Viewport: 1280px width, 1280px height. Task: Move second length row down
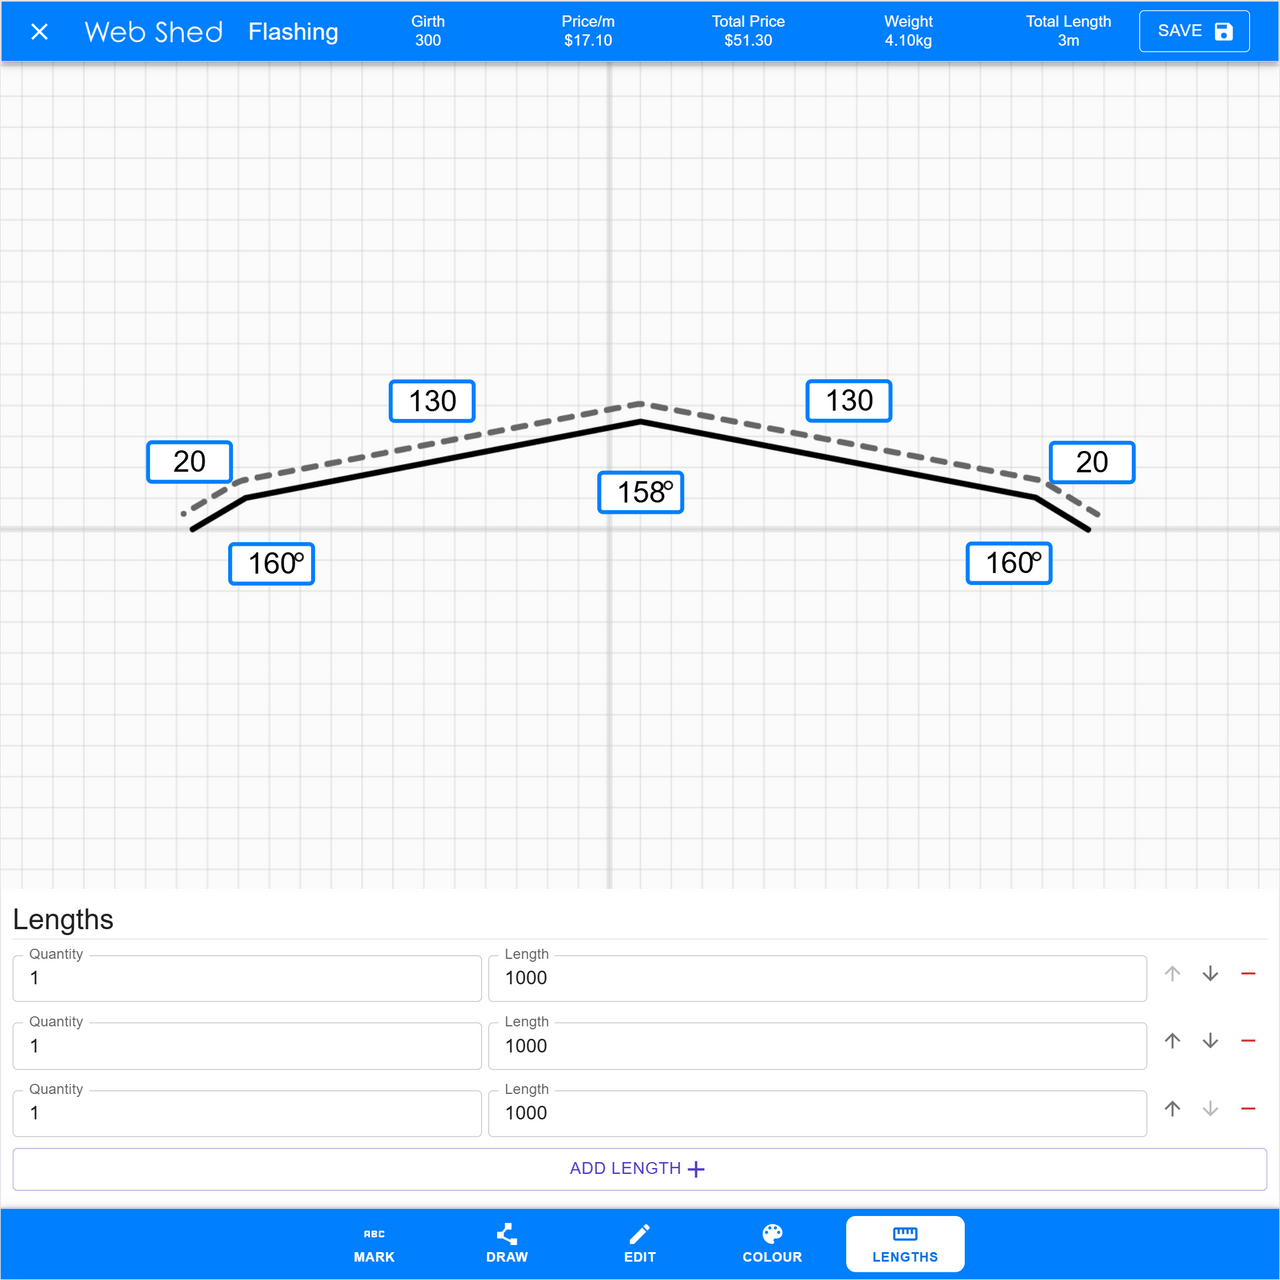[x=1210, y=1041]
